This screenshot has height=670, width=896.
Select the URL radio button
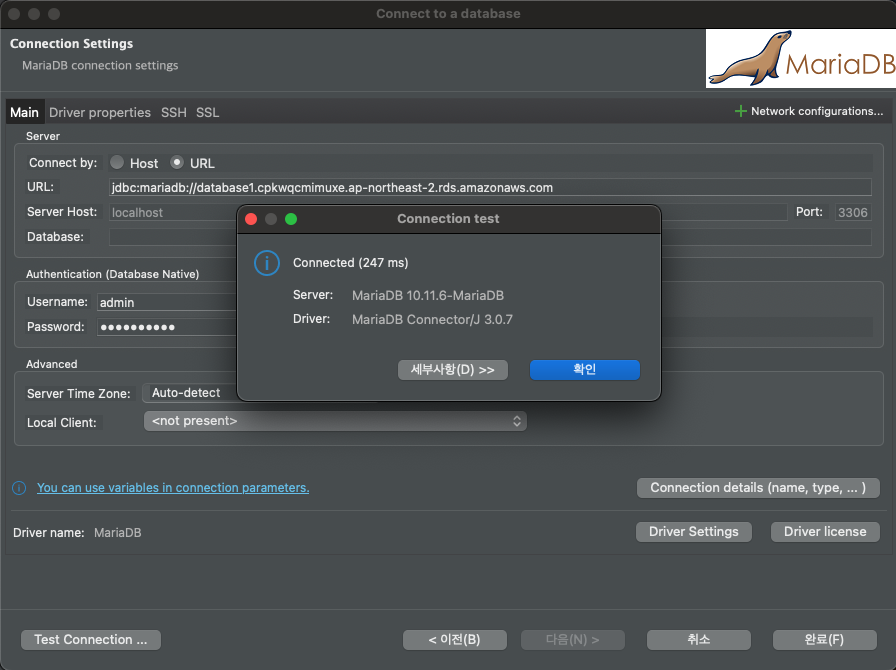click(x=177, y=162)
